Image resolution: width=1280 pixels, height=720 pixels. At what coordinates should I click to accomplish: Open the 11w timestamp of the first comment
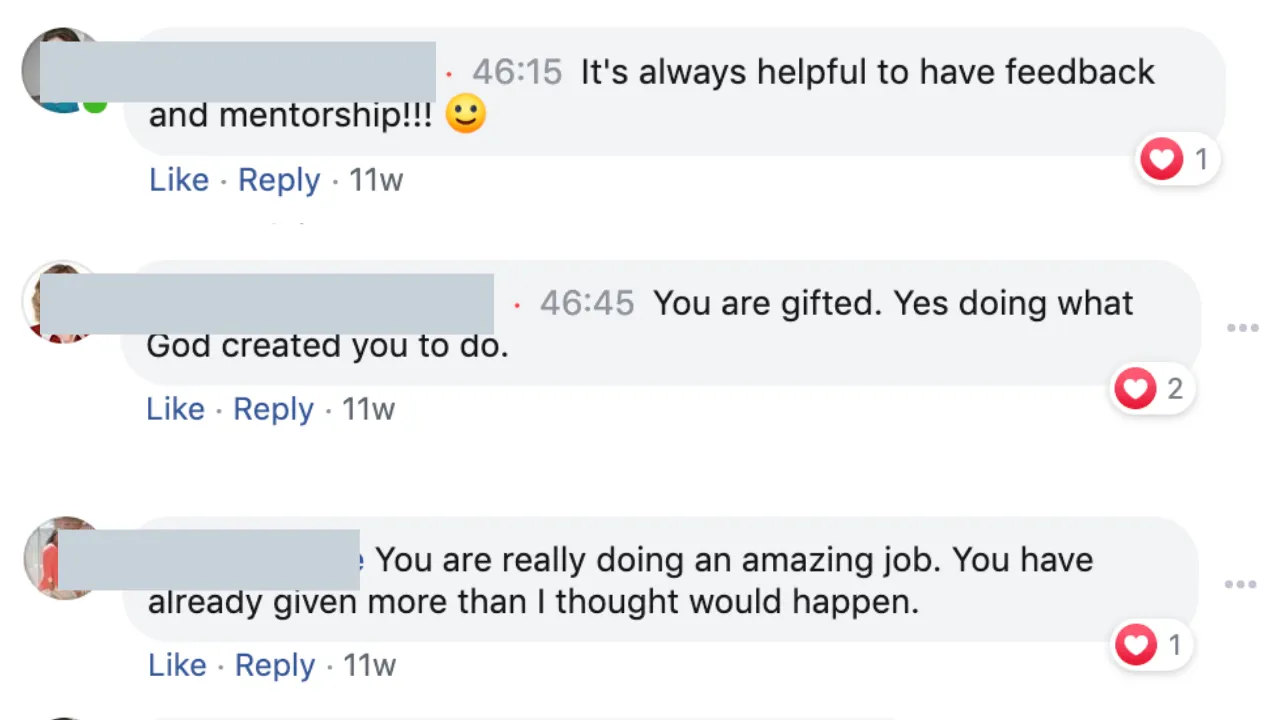coord(376,181)
